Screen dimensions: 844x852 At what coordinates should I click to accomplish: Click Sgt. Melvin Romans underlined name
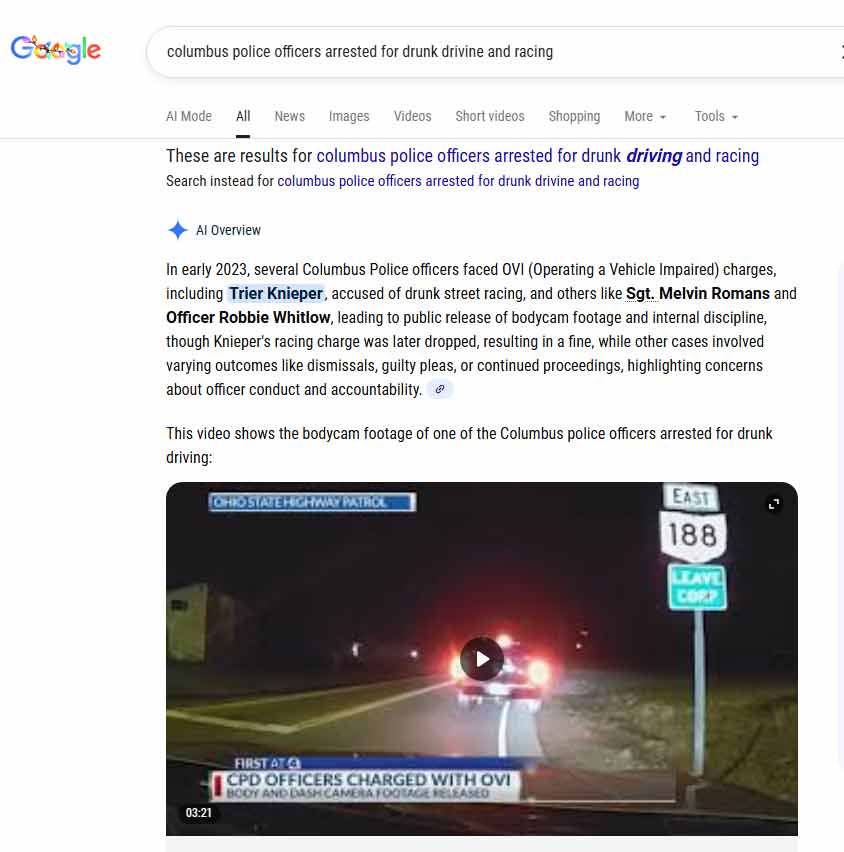pos(698,293)
